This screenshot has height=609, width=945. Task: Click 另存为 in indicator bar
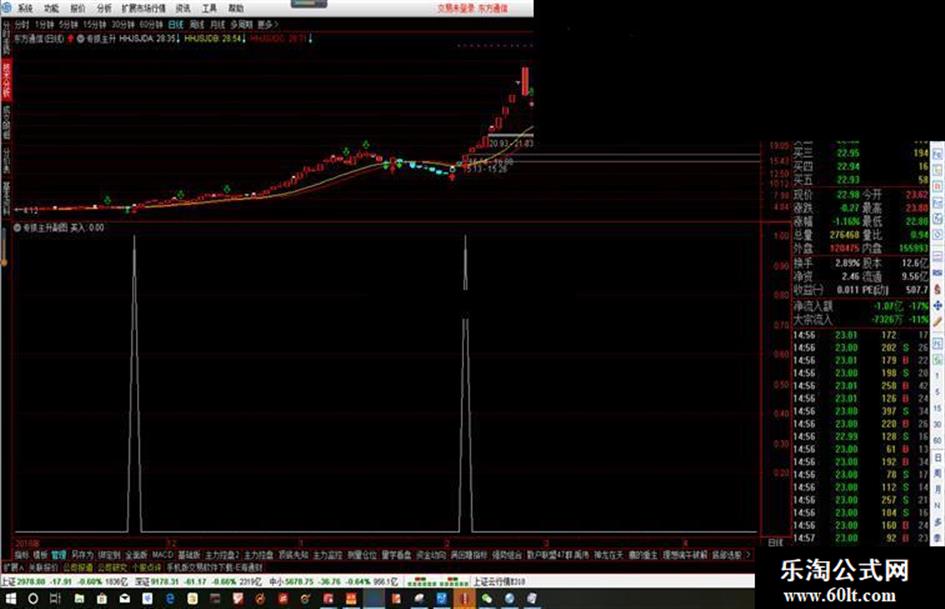pos(82,555)
